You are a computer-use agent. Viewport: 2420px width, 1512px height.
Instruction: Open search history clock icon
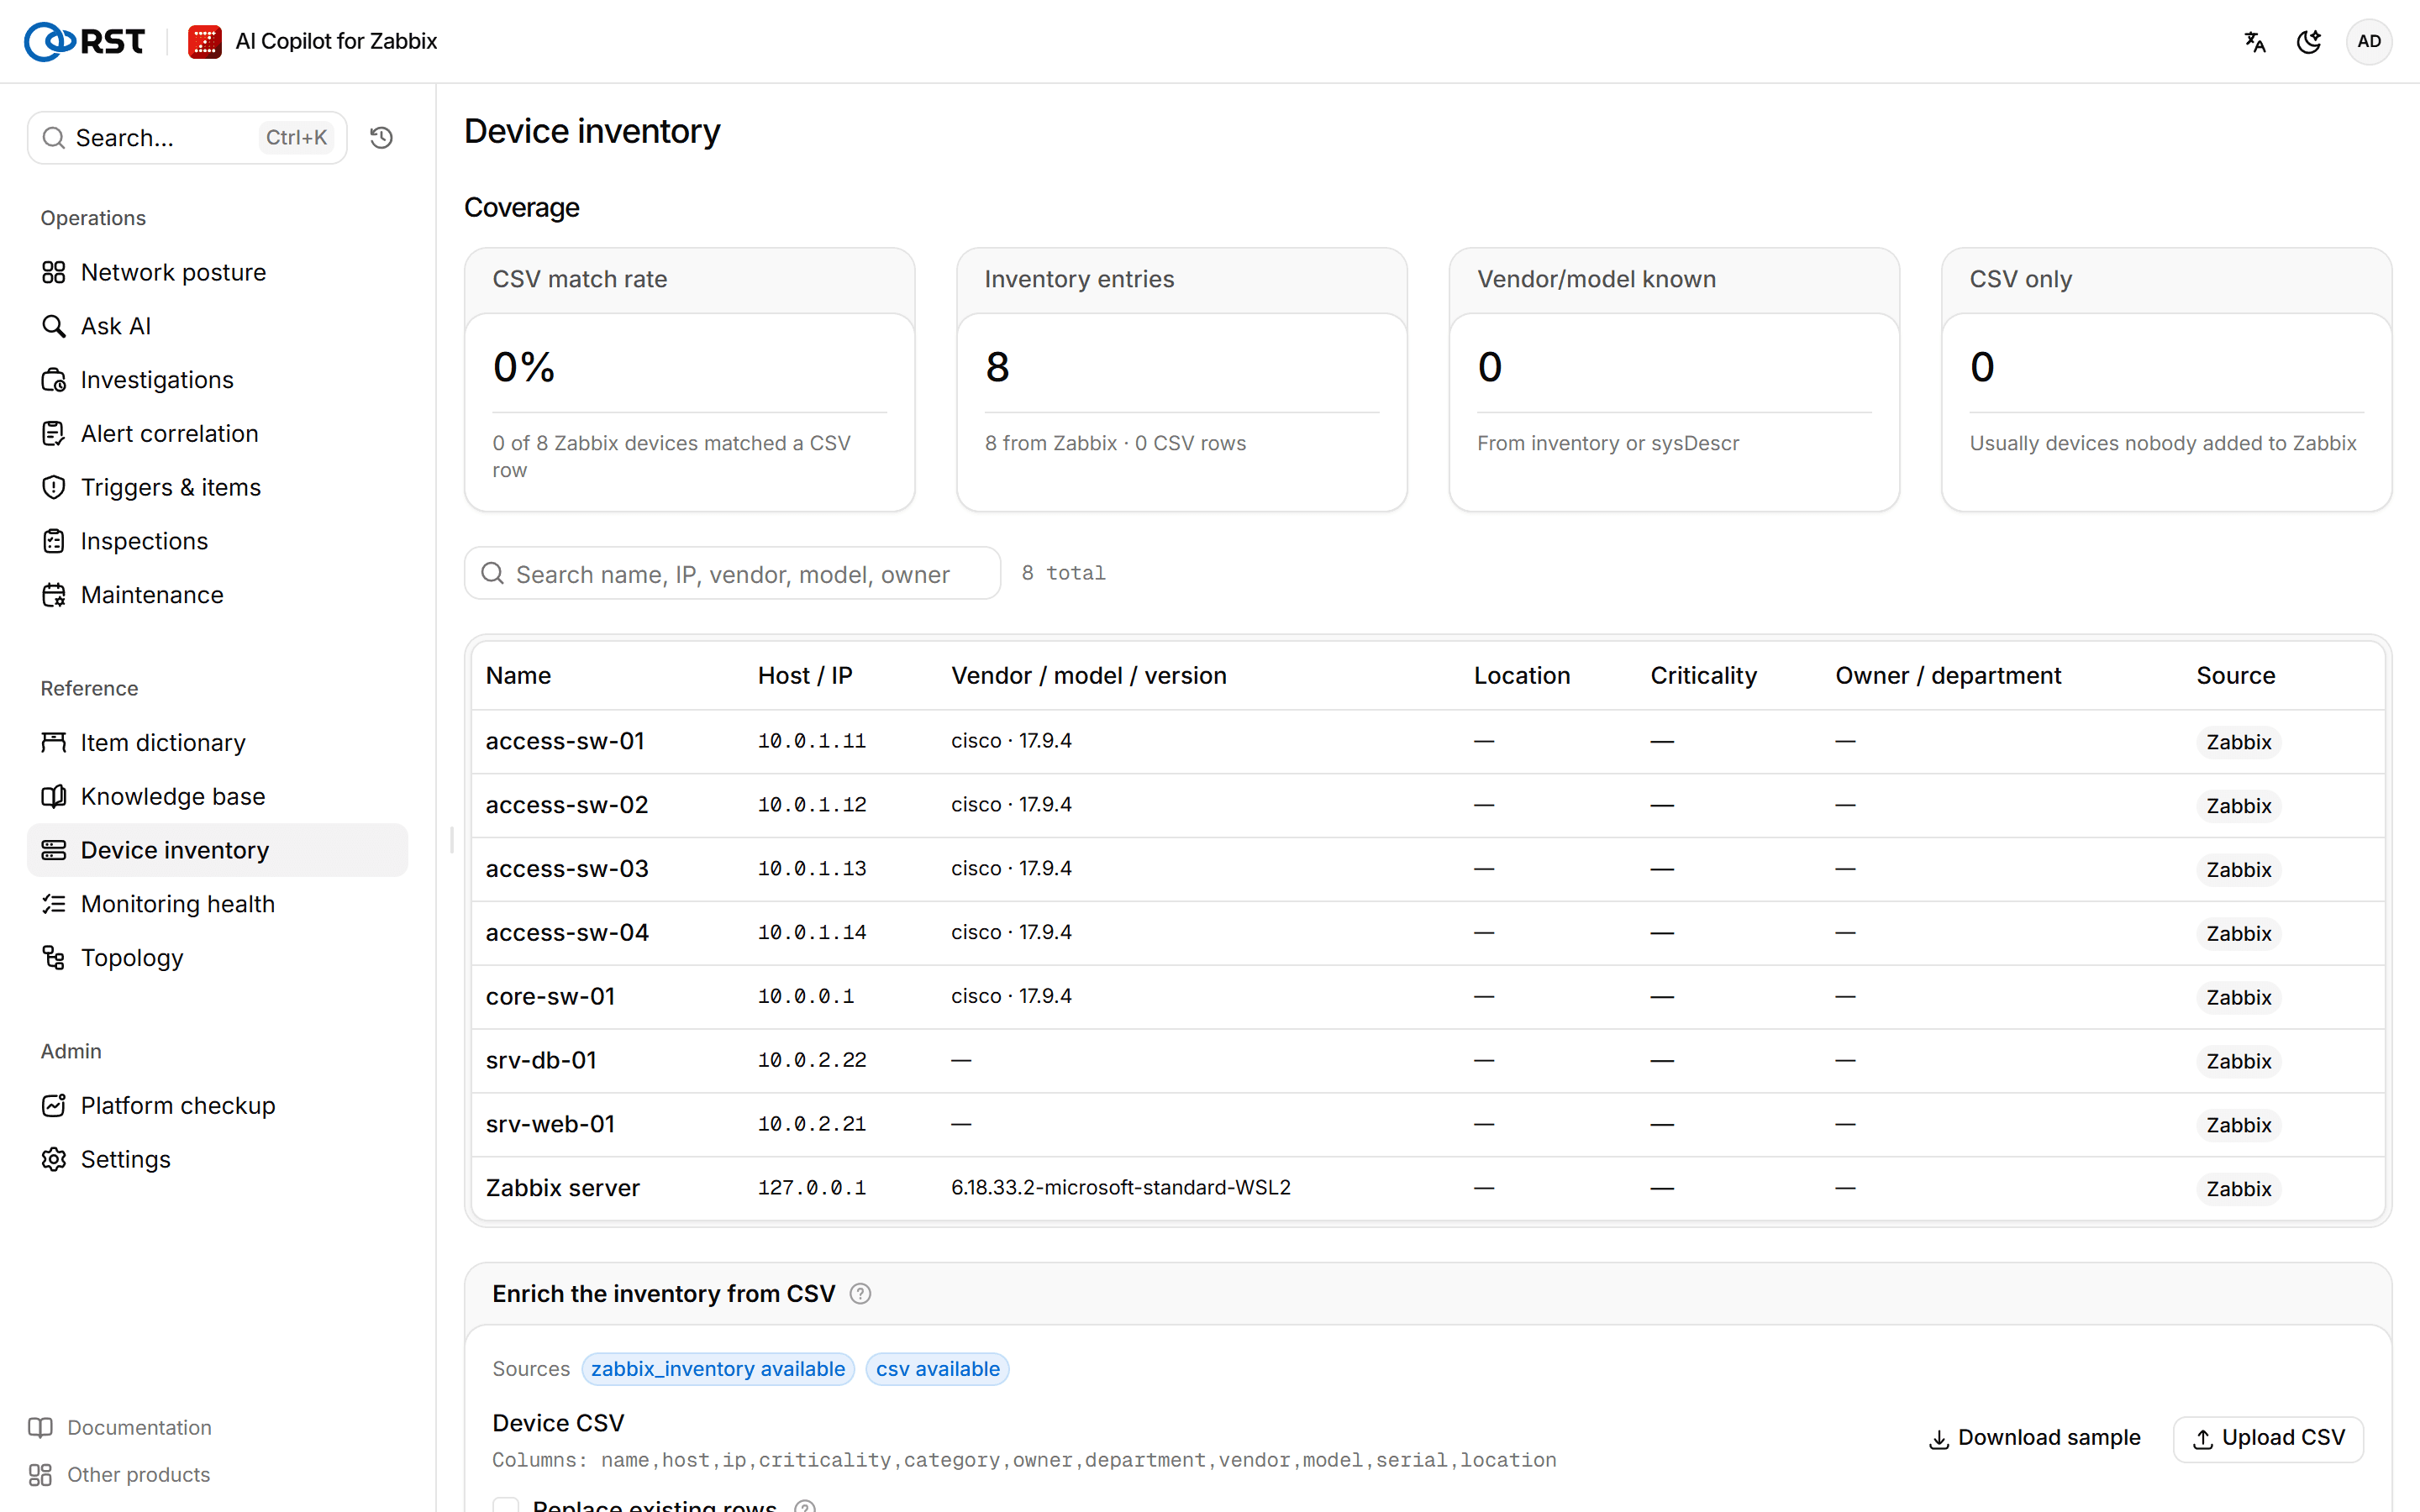tap(381, 137)
